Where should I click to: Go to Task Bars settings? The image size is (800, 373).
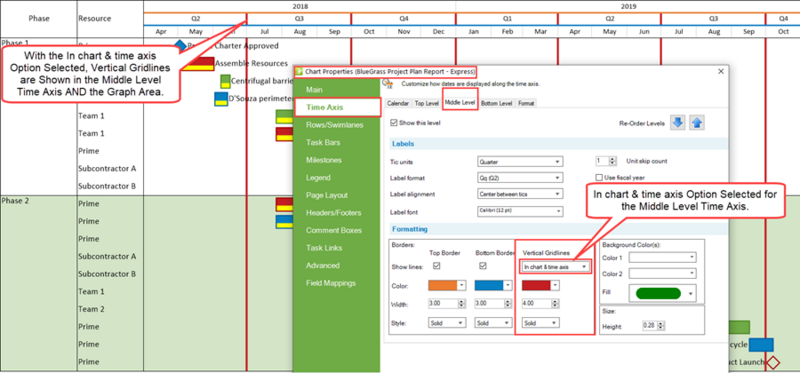tap(323, 142)
